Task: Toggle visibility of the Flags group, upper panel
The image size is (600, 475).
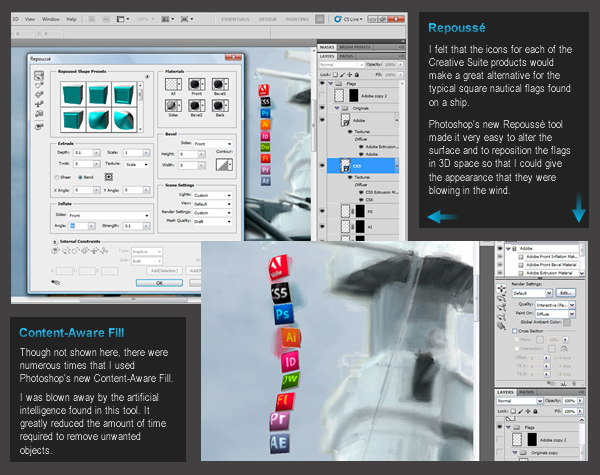Action: coord(322,83)
